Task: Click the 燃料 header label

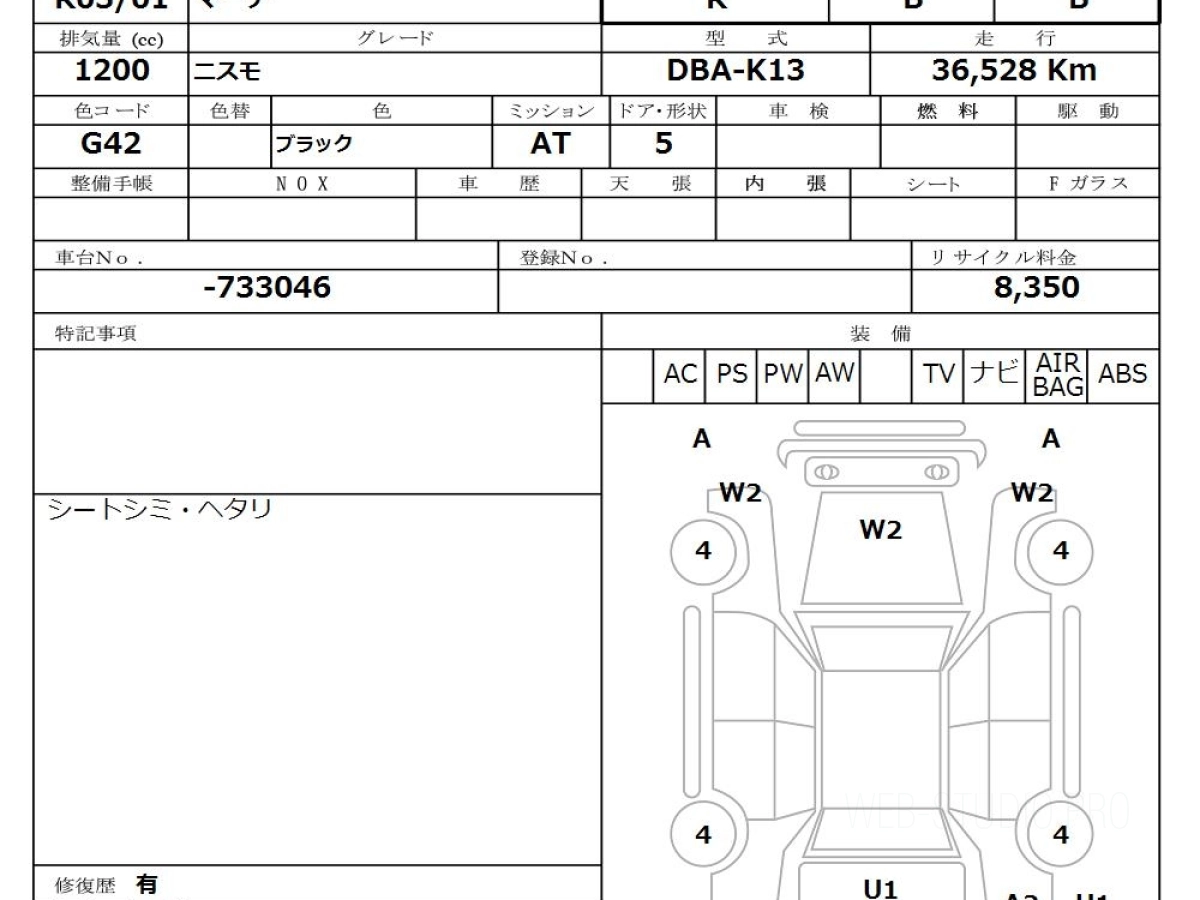Action: click(948, 111)
